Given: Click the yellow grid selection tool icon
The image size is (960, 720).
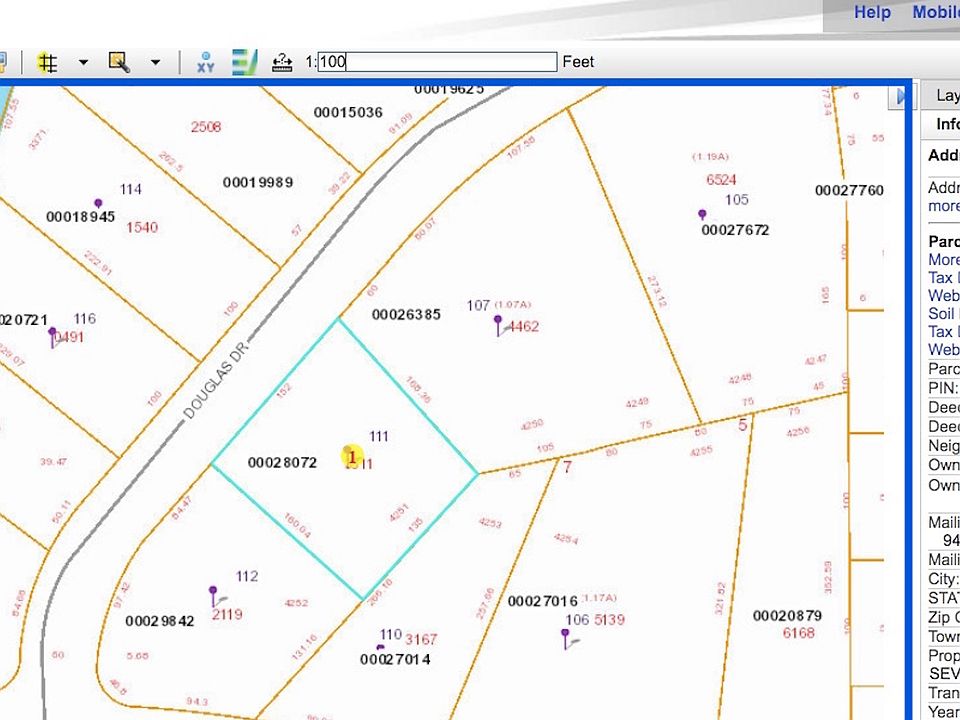Looking at the screenshot, I should pos(47,62).
